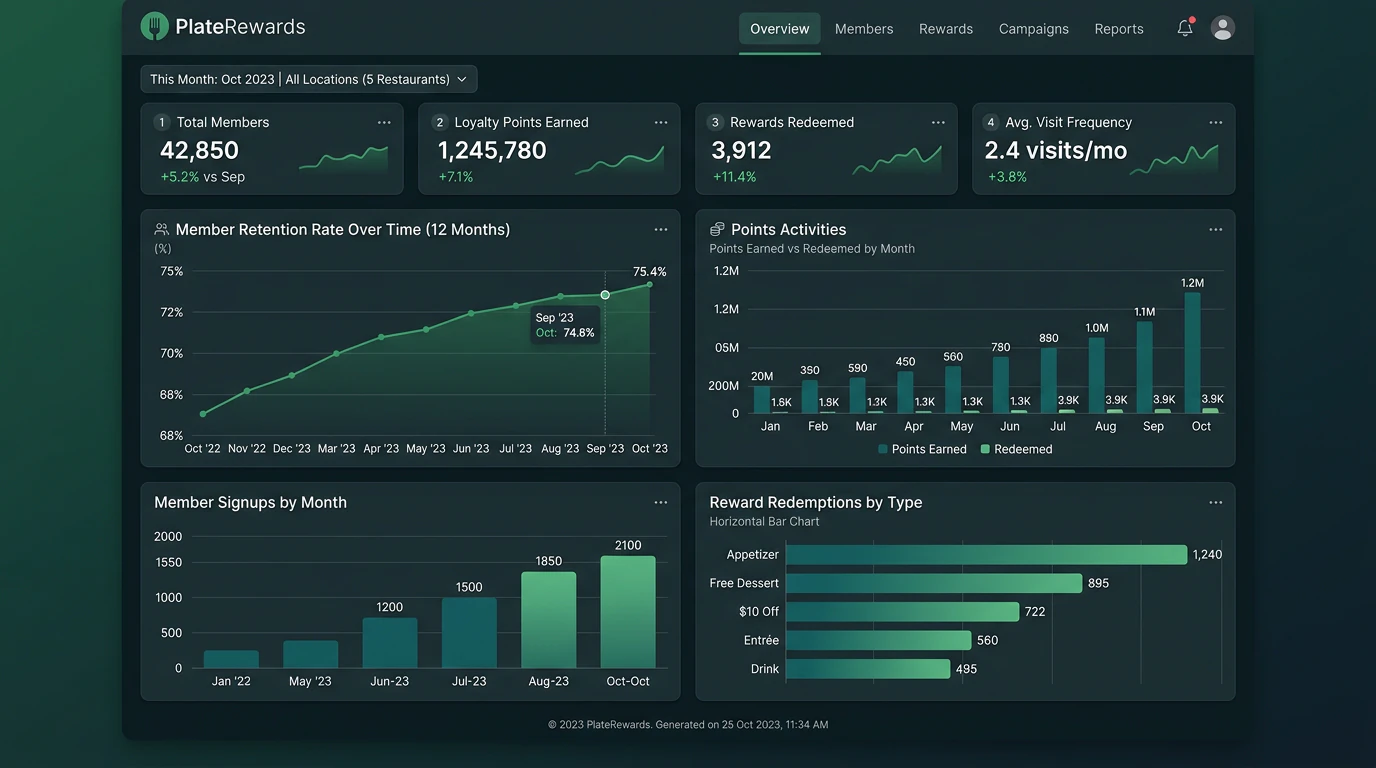This screenshot has height=768, width=1376.
Task: Switch to the Overview tab
Action: [x=780, y=29]
